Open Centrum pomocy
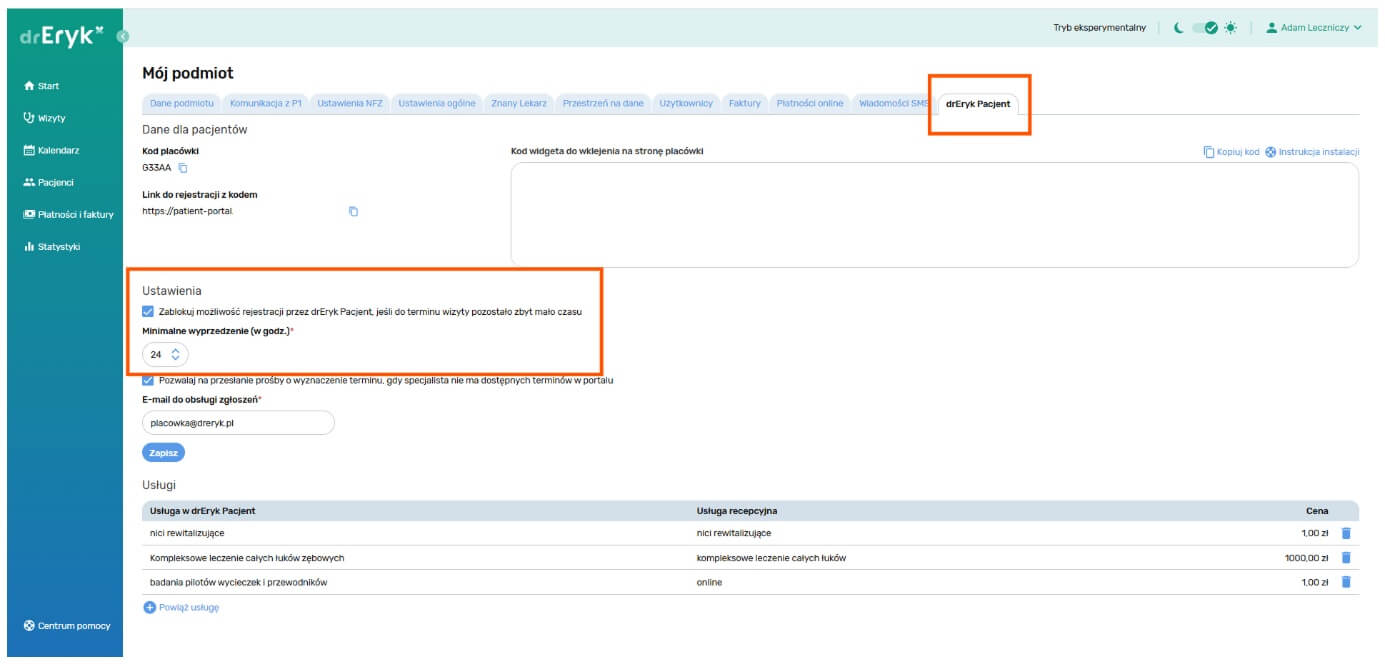Image resolution: width=1385 pixels, height=664 pixels. point(67,626)
